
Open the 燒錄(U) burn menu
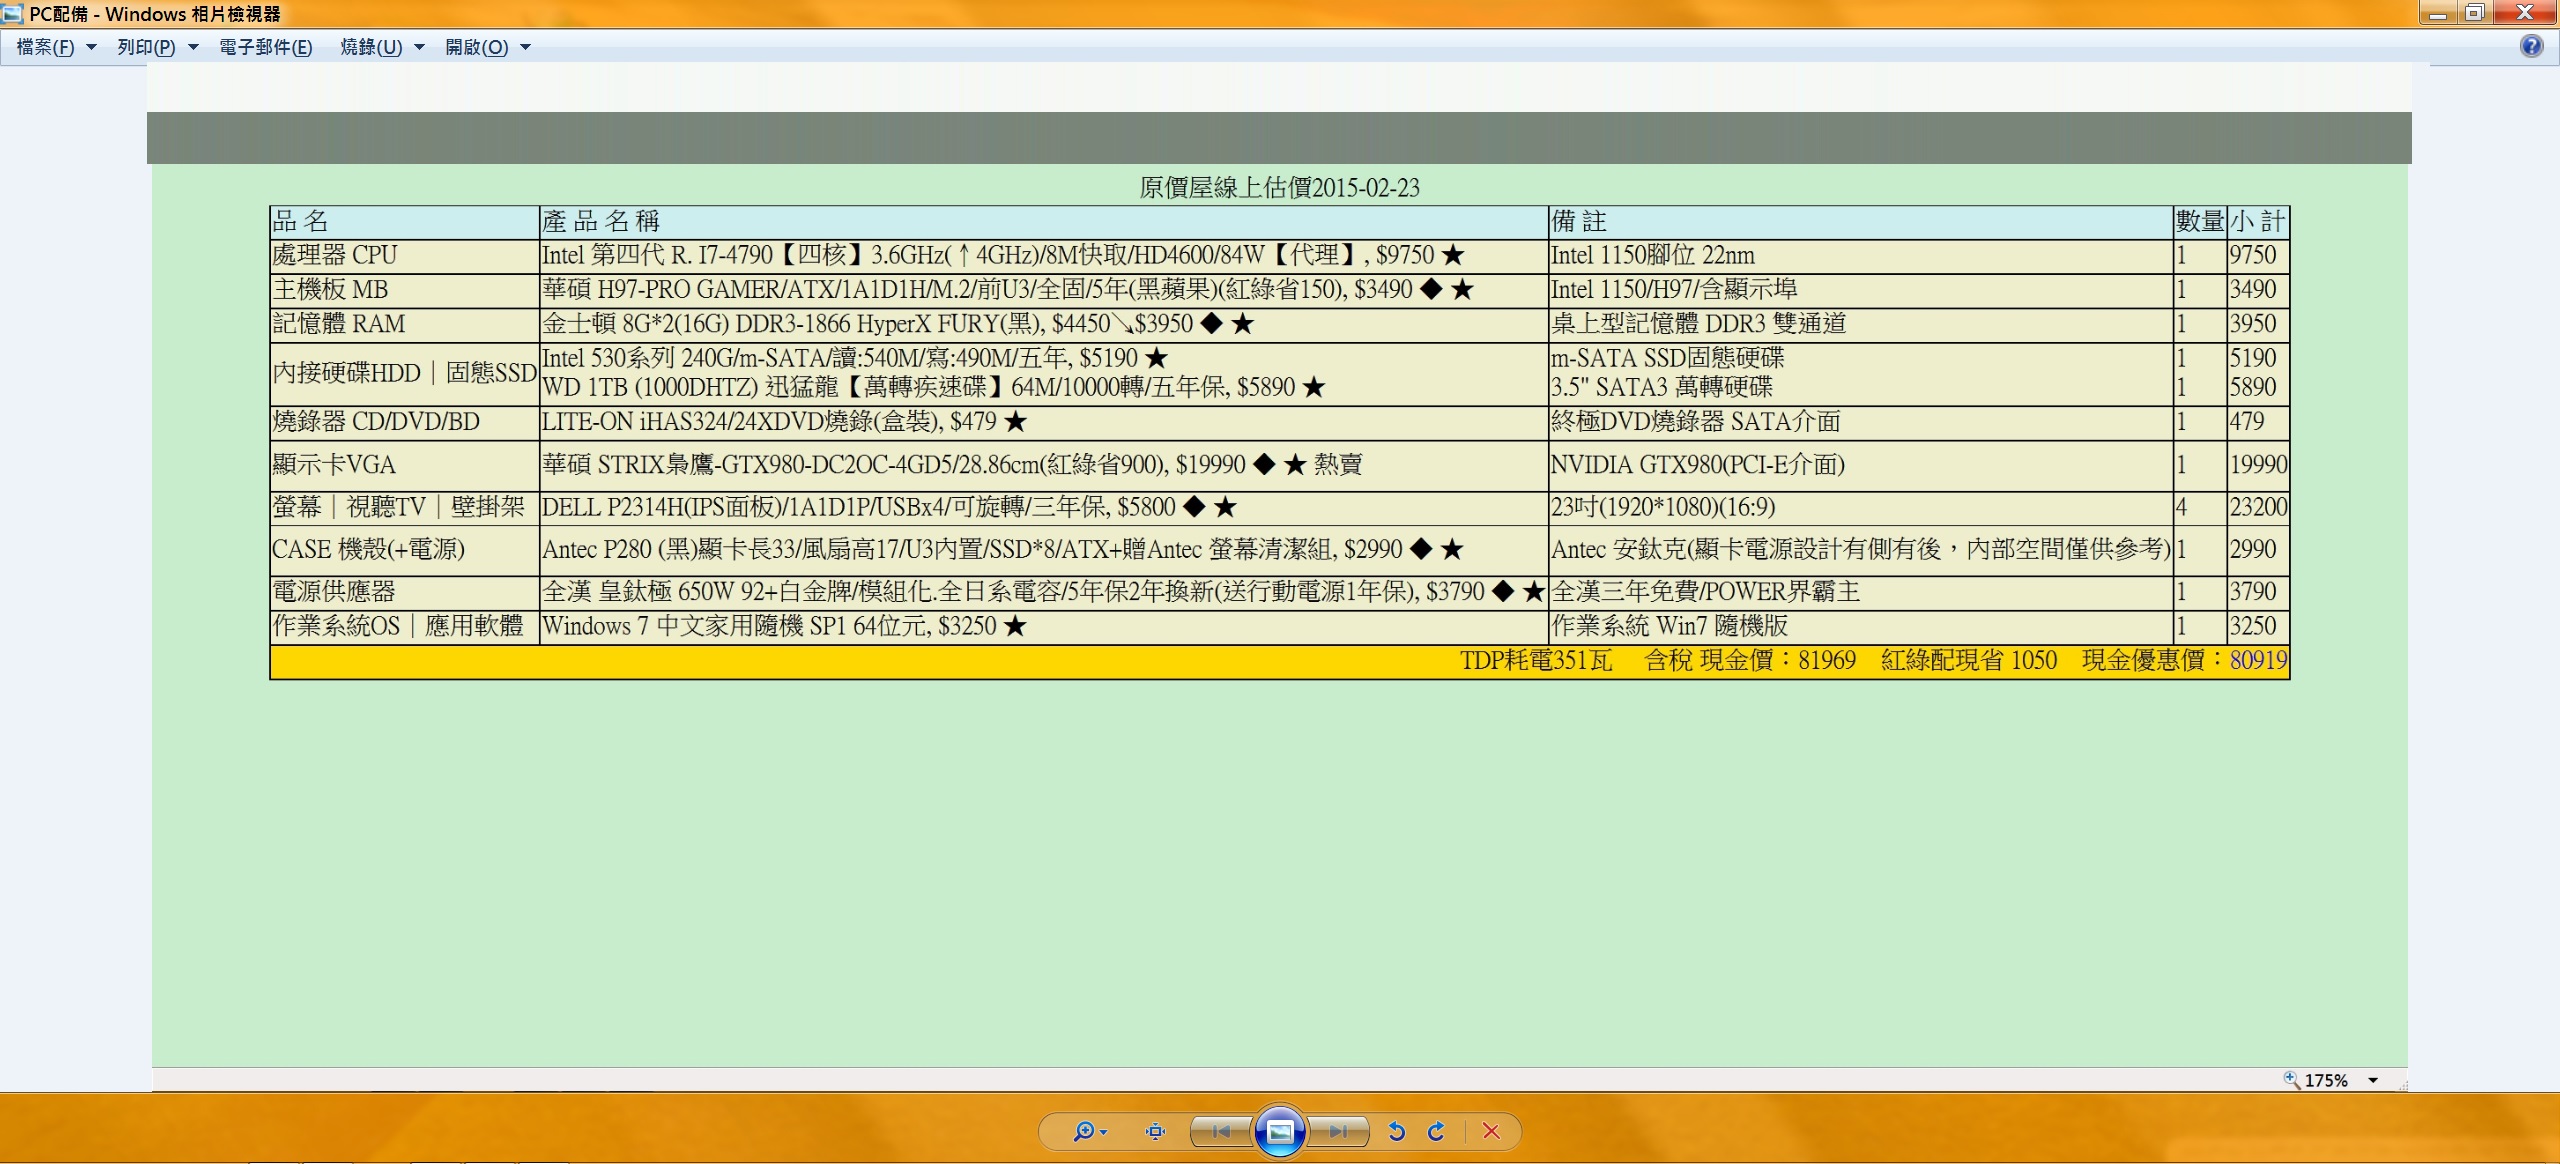click(x=382, y=47)
